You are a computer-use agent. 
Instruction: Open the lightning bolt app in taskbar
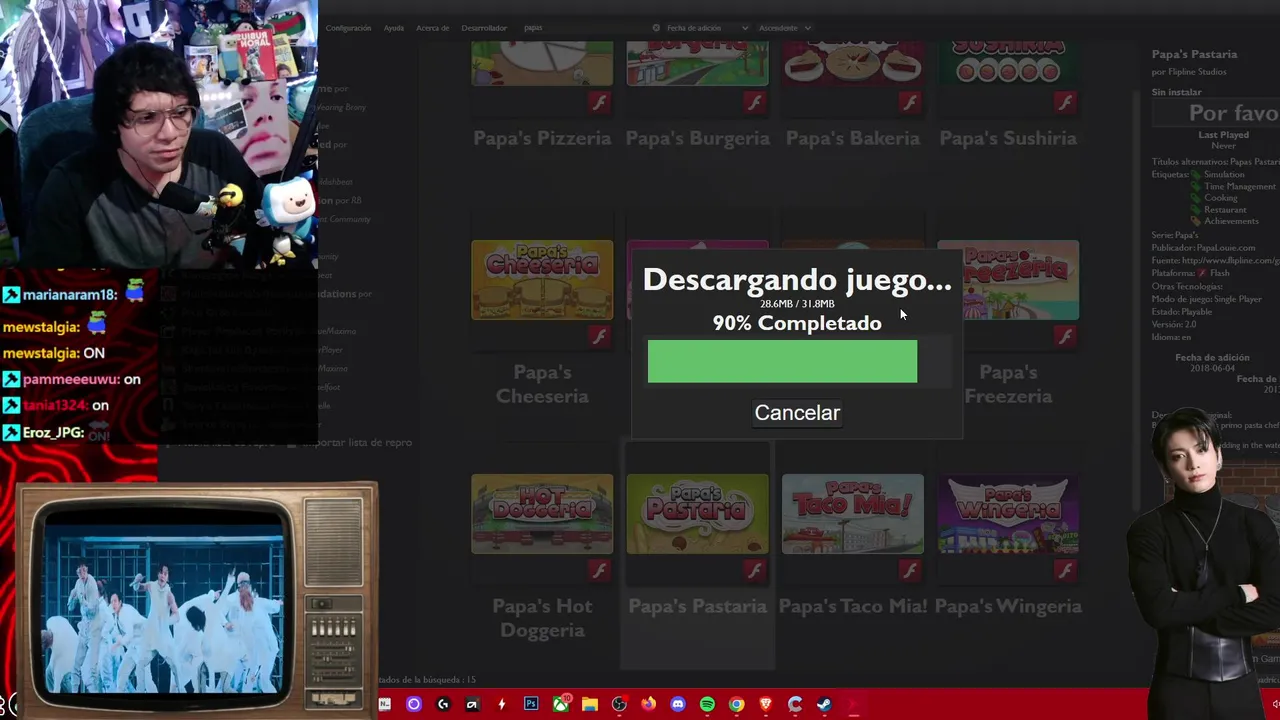502,704
